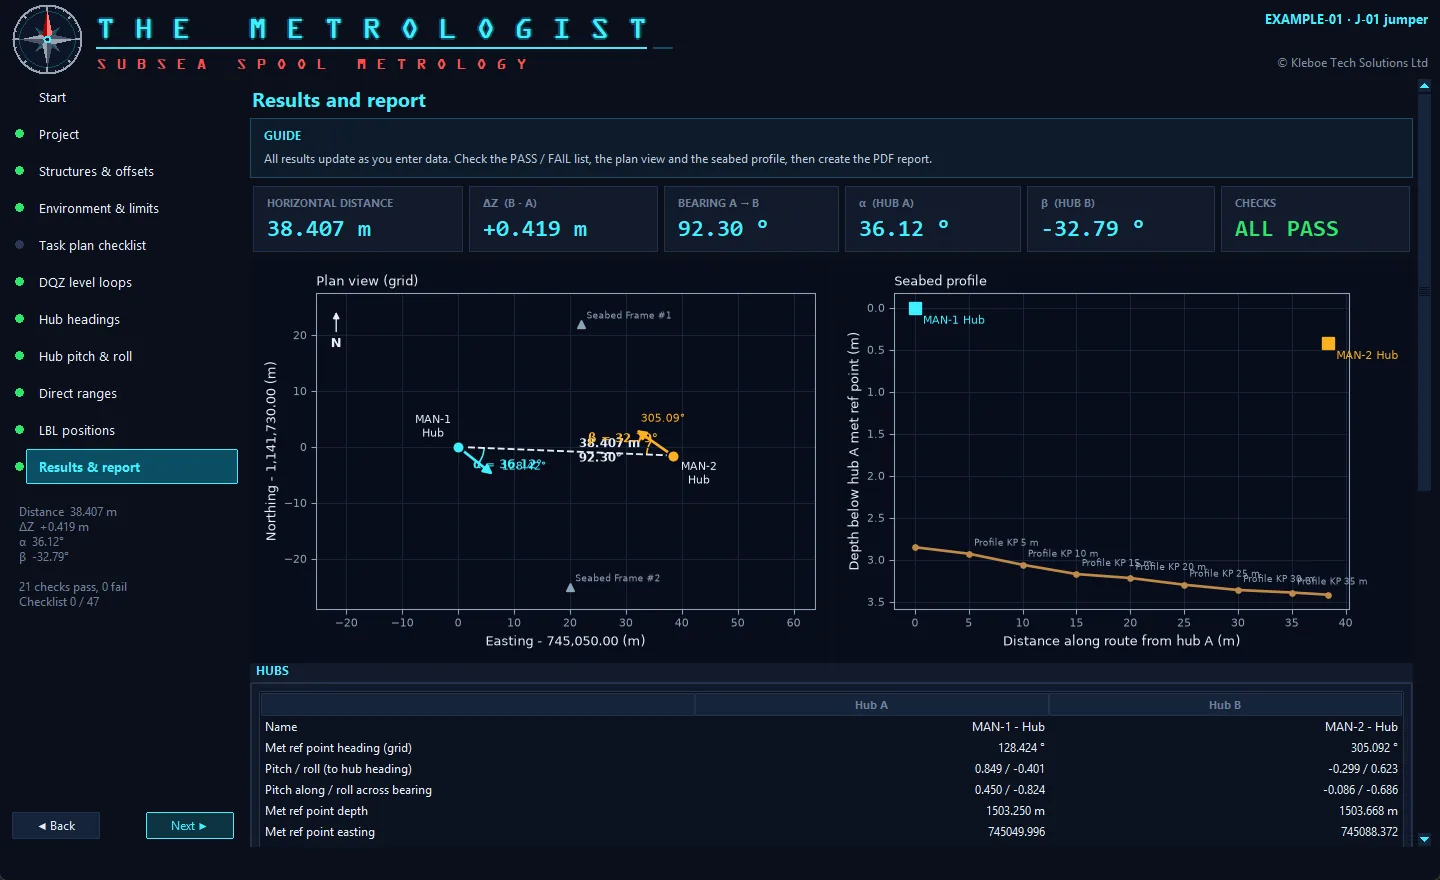
Task: Click the Bearing A→B 92.30° card
Action: click(x=751, y=218)
